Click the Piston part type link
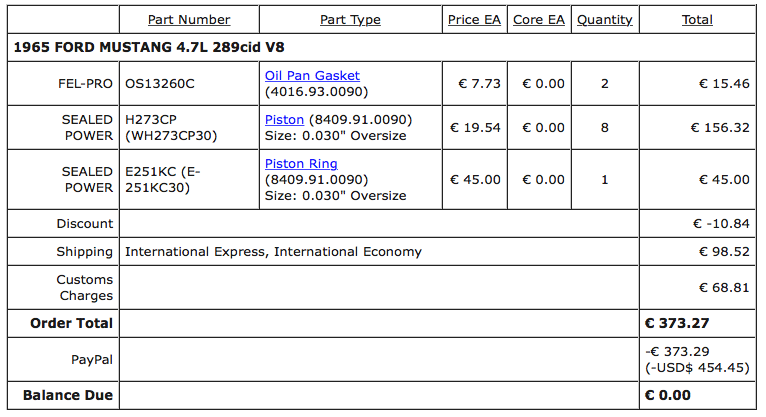766x417 pixels. coord(284,120)
